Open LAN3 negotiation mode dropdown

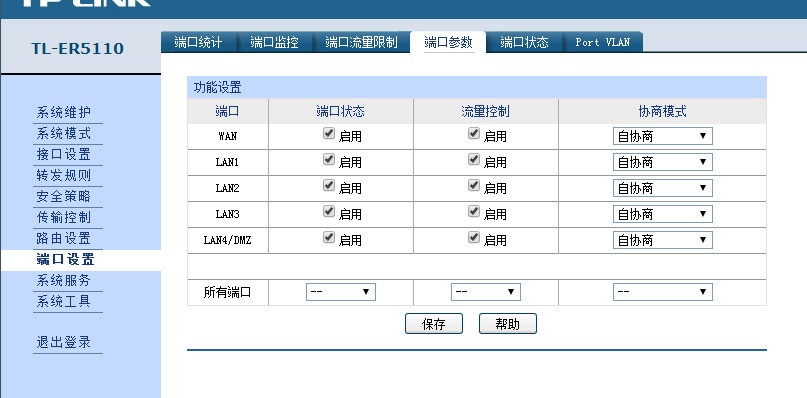[x=662, y=214]
